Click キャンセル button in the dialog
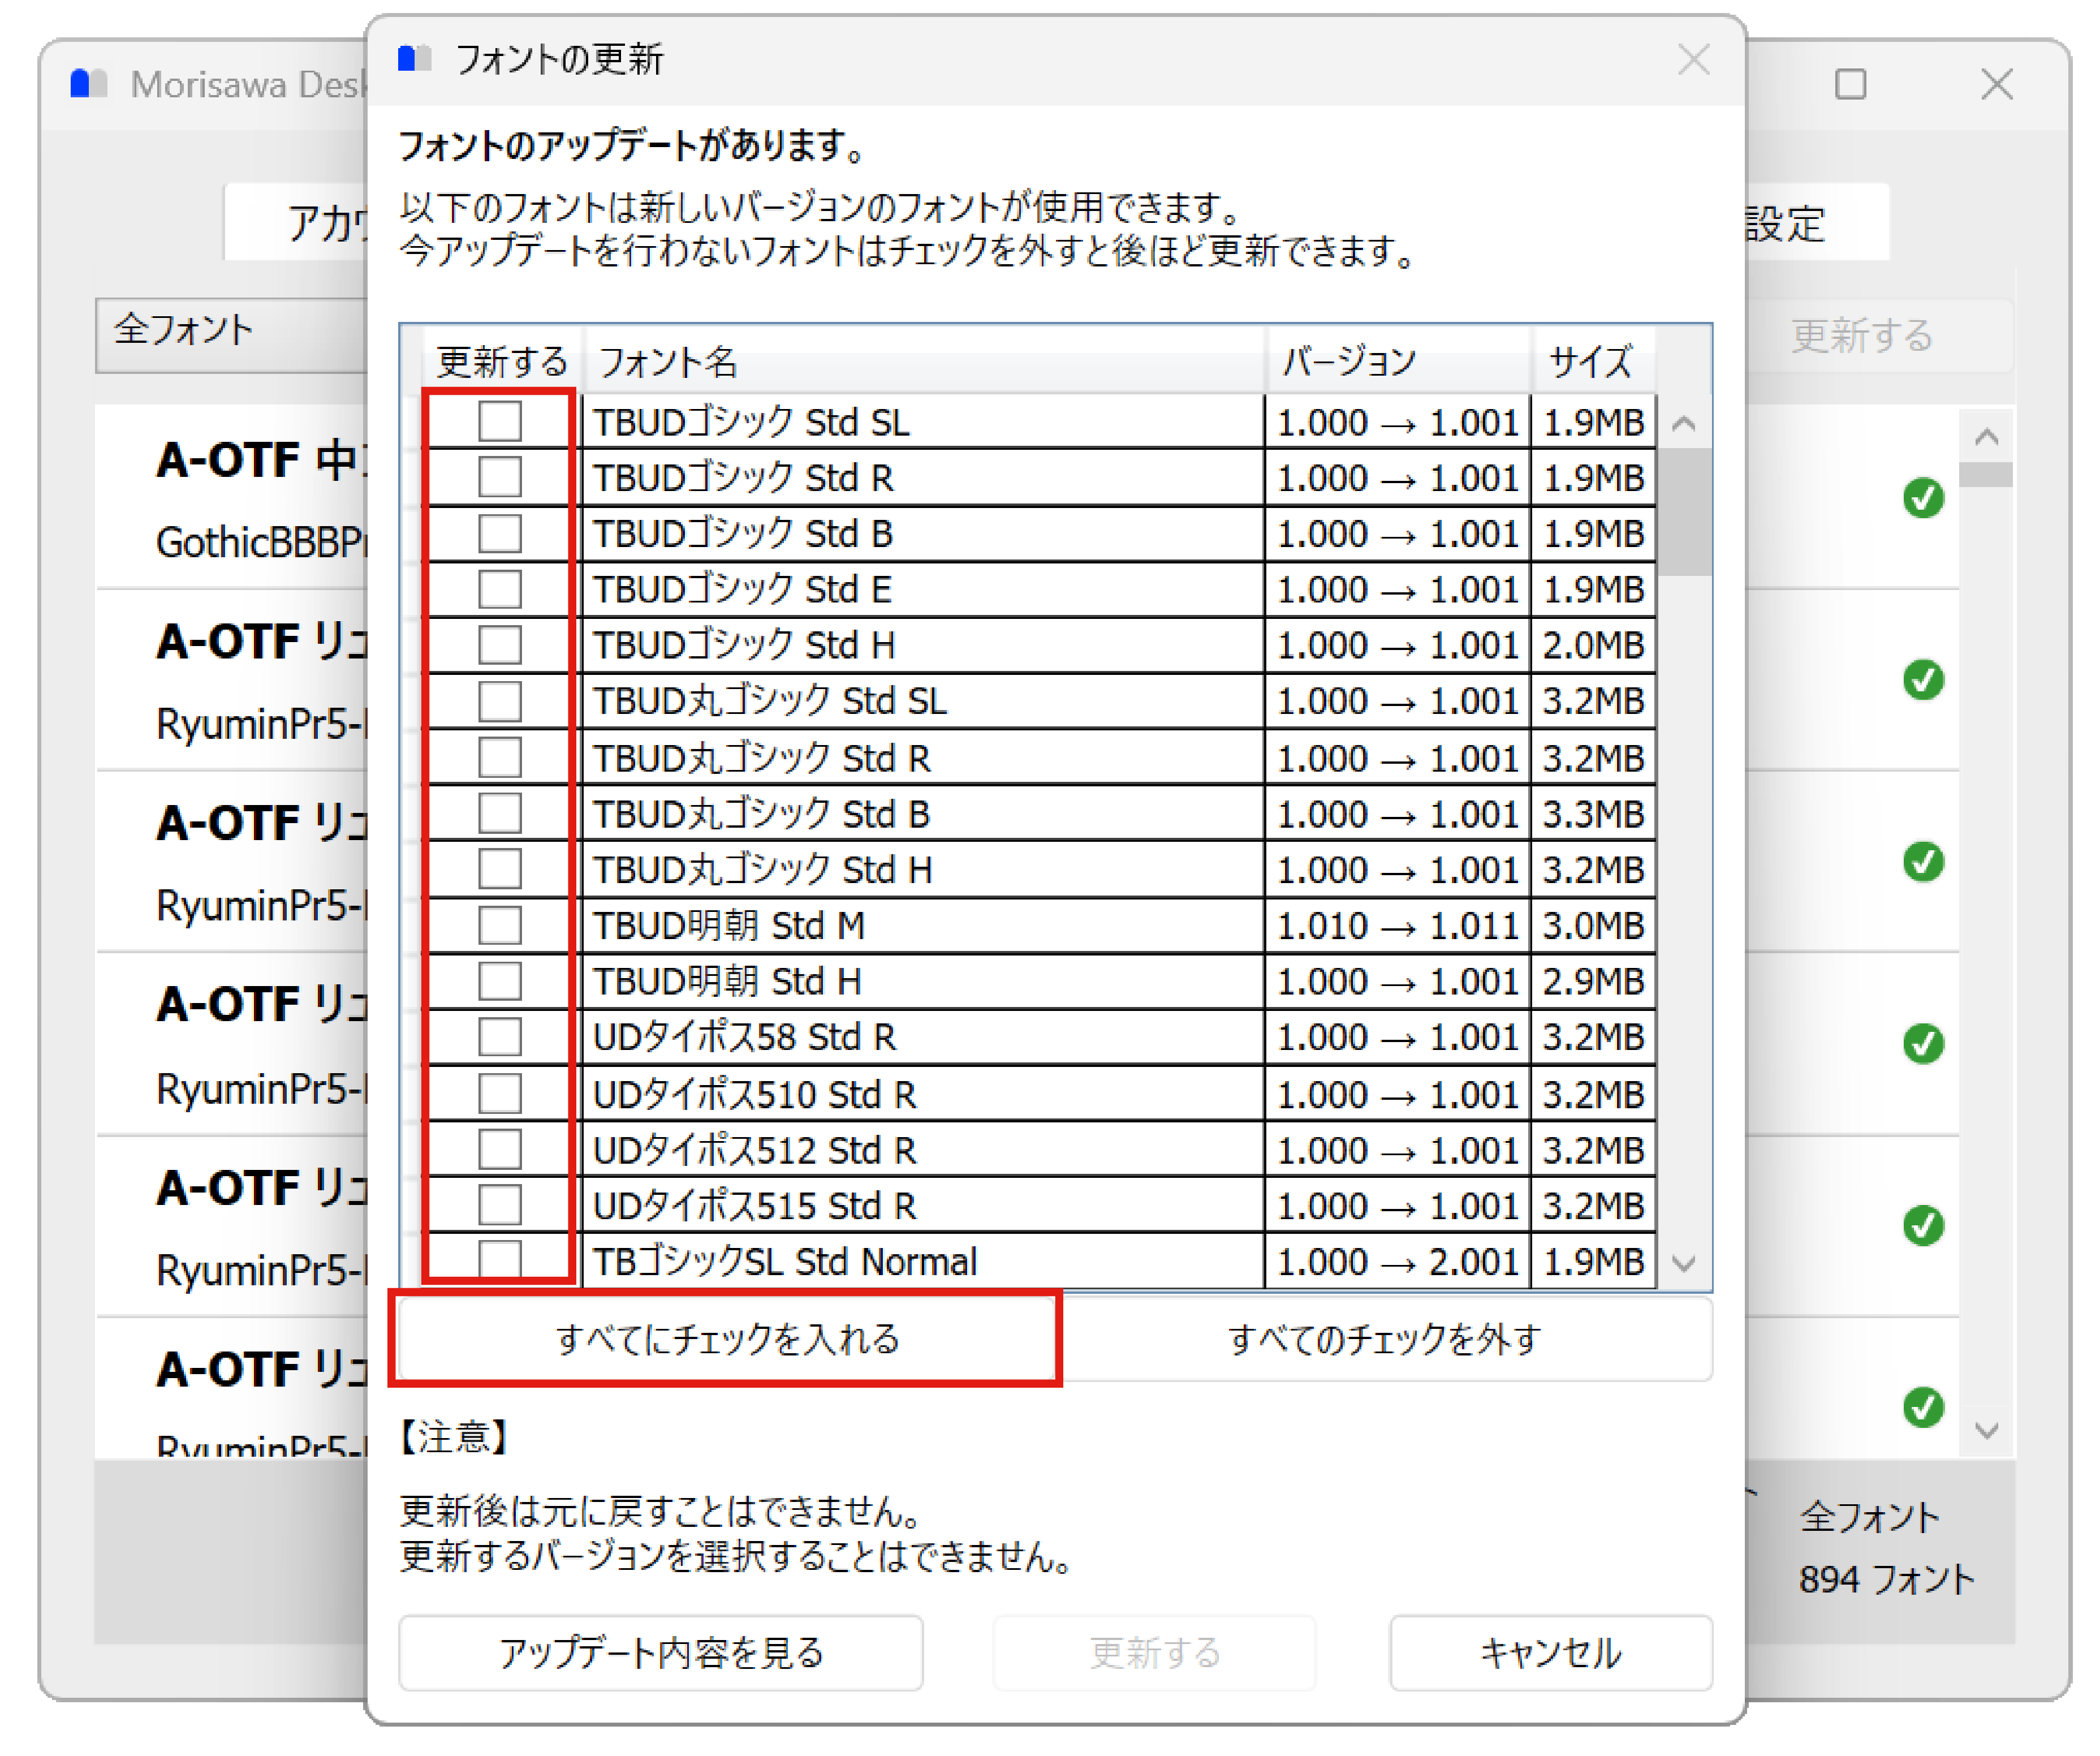Image resolution: width=2100 pixels, height=1756 pixels. (1551, 1654)
